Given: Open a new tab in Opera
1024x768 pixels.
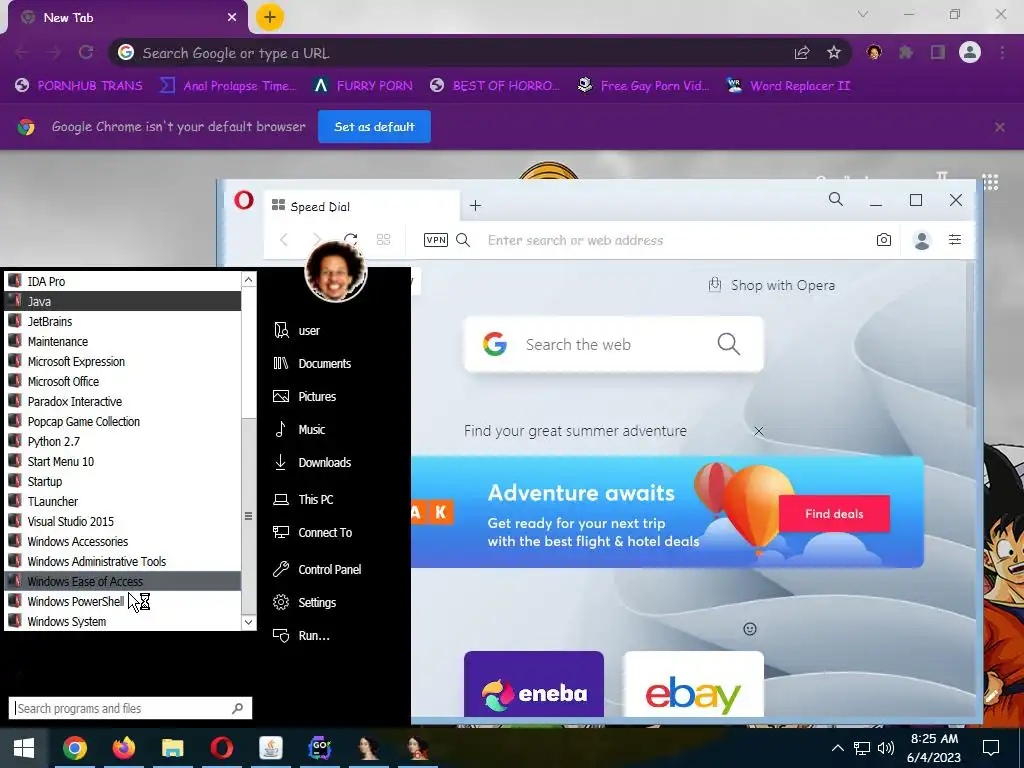Looking at the screenshot, I should tap(475, 206).
